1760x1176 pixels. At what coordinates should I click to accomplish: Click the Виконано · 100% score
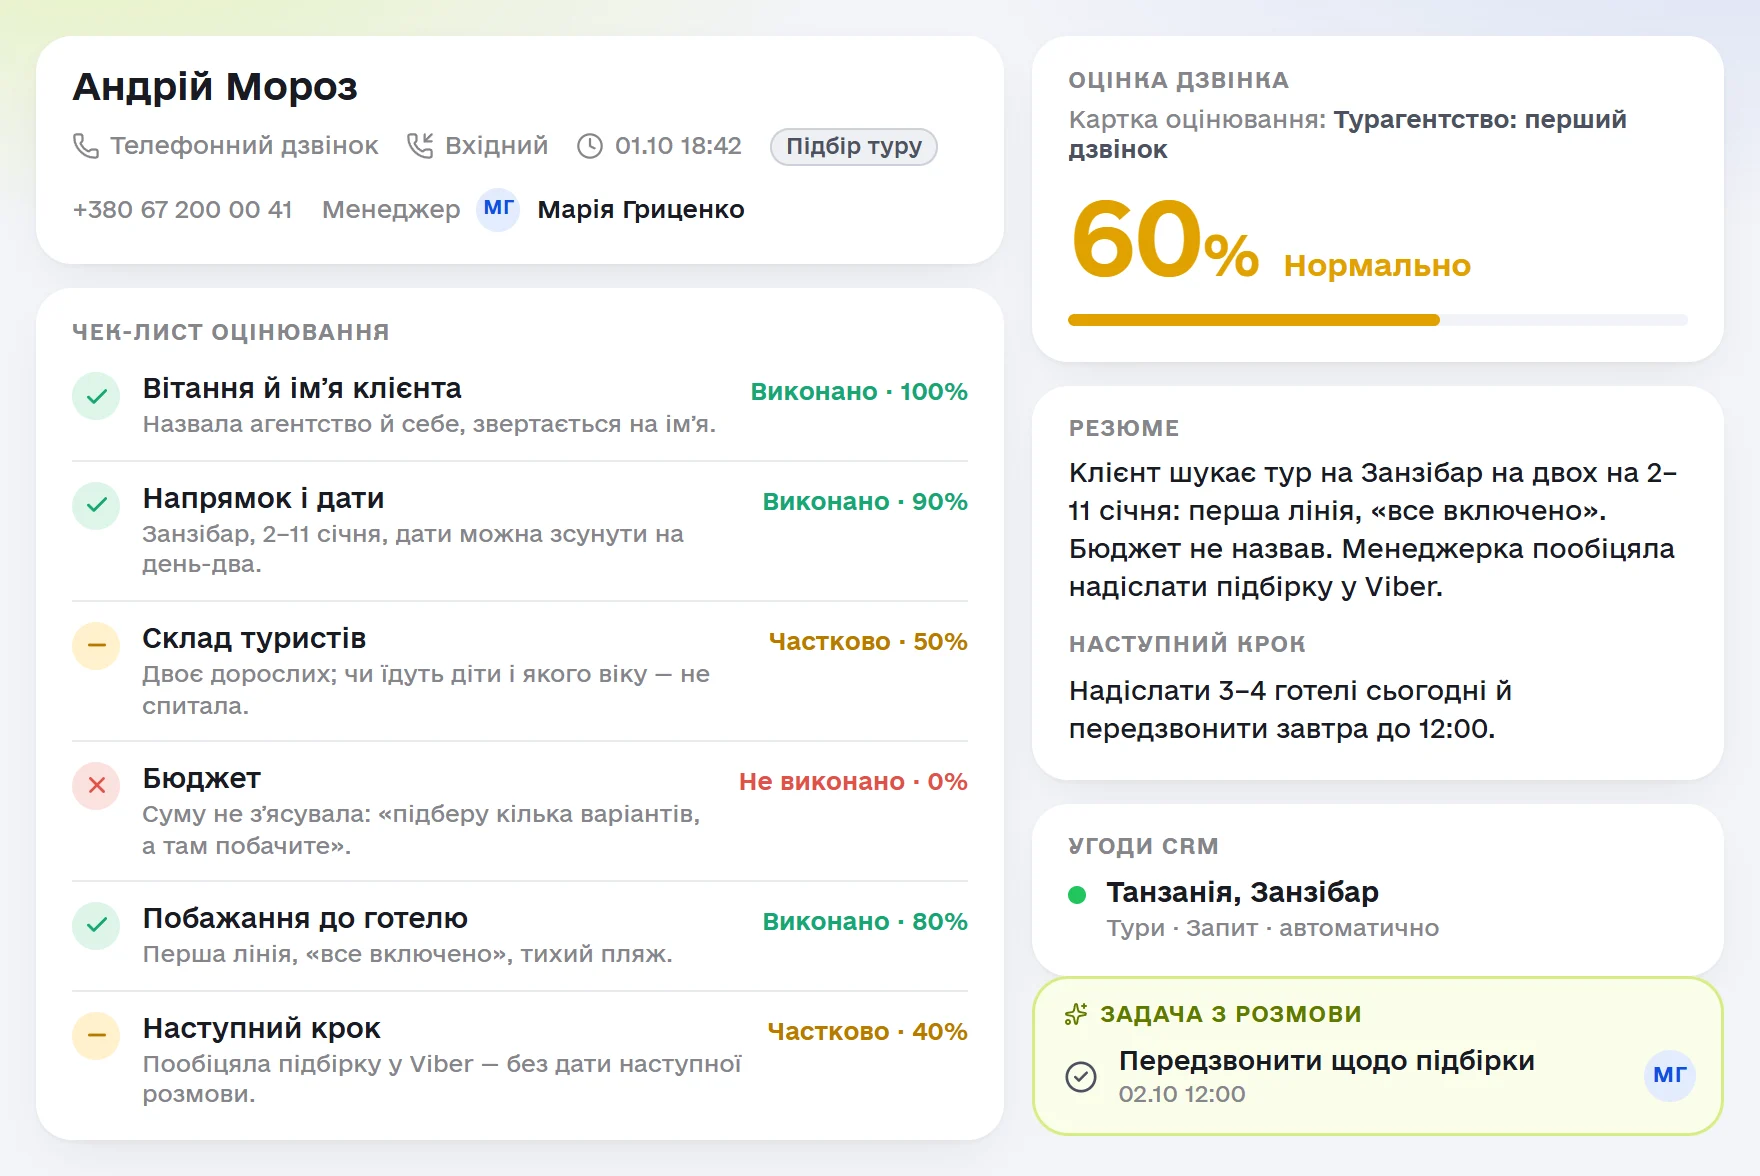point(859,391)
